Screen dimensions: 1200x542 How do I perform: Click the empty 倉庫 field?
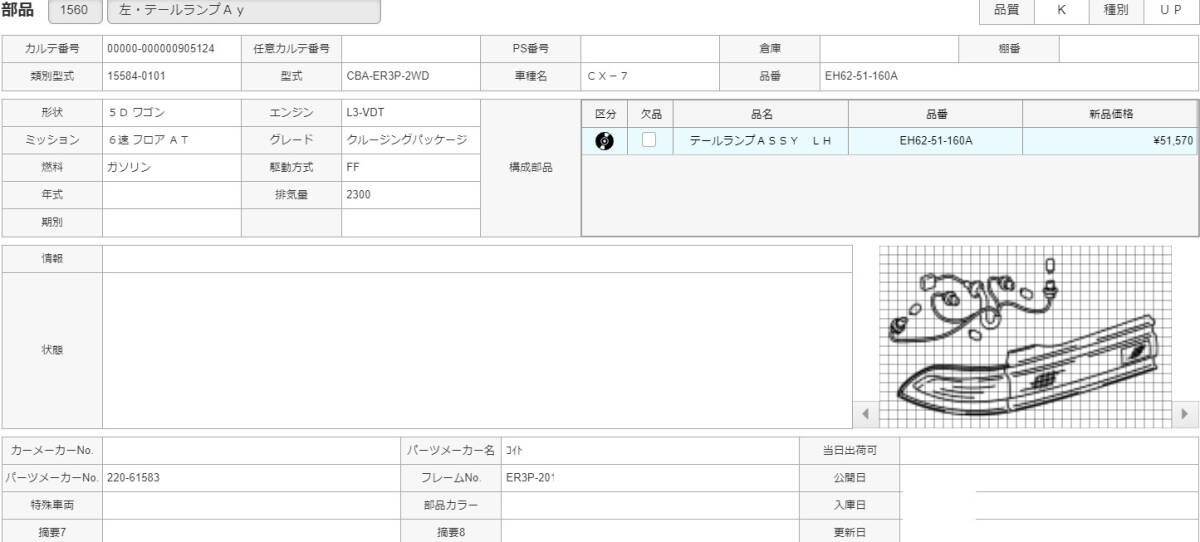click(889, 48)
